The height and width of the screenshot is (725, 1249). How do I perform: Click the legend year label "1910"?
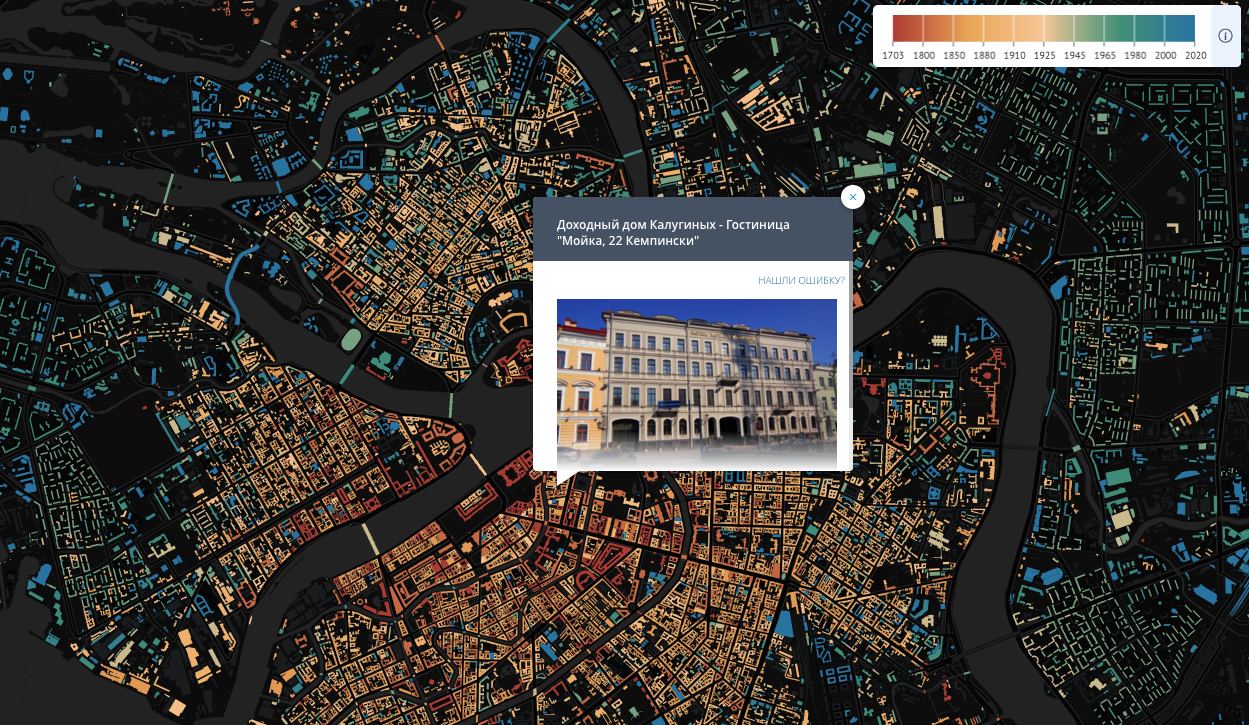[x=1014, y=55]
